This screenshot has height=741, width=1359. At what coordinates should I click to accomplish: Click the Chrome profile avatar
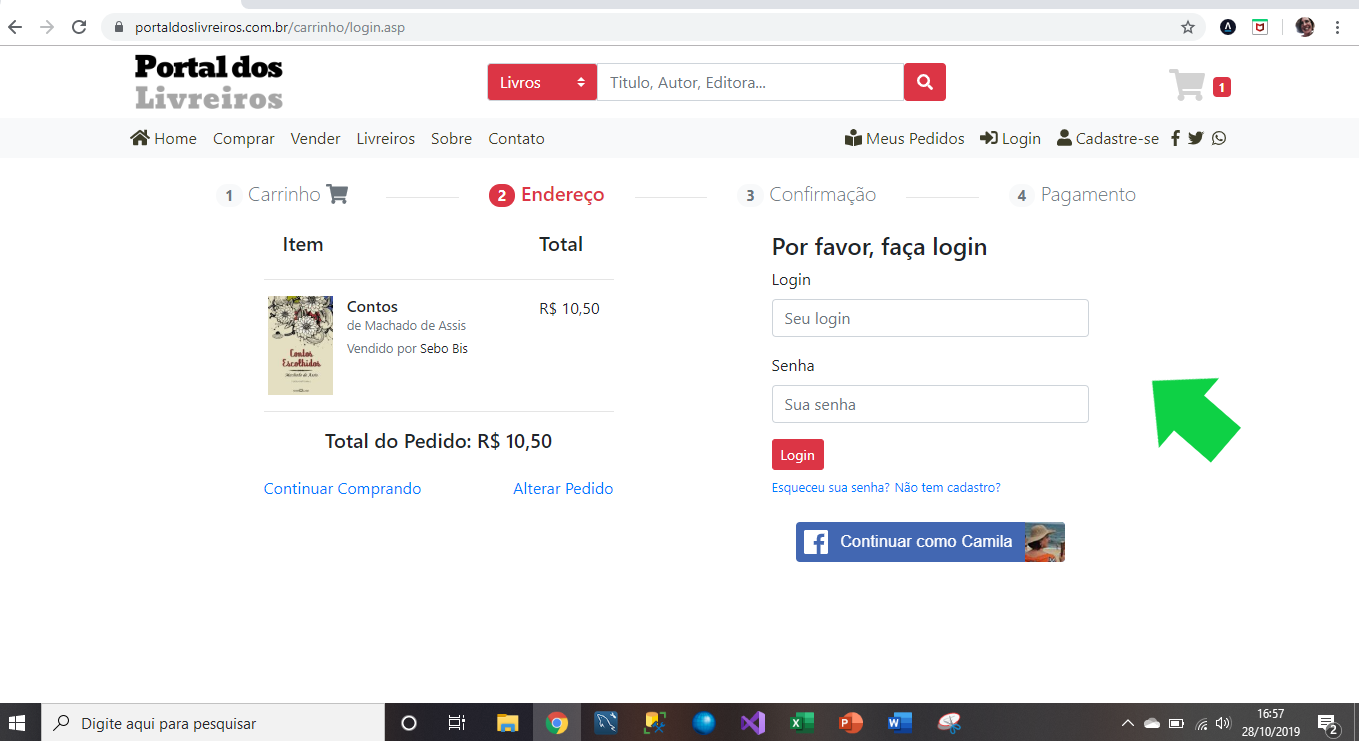1305,27
